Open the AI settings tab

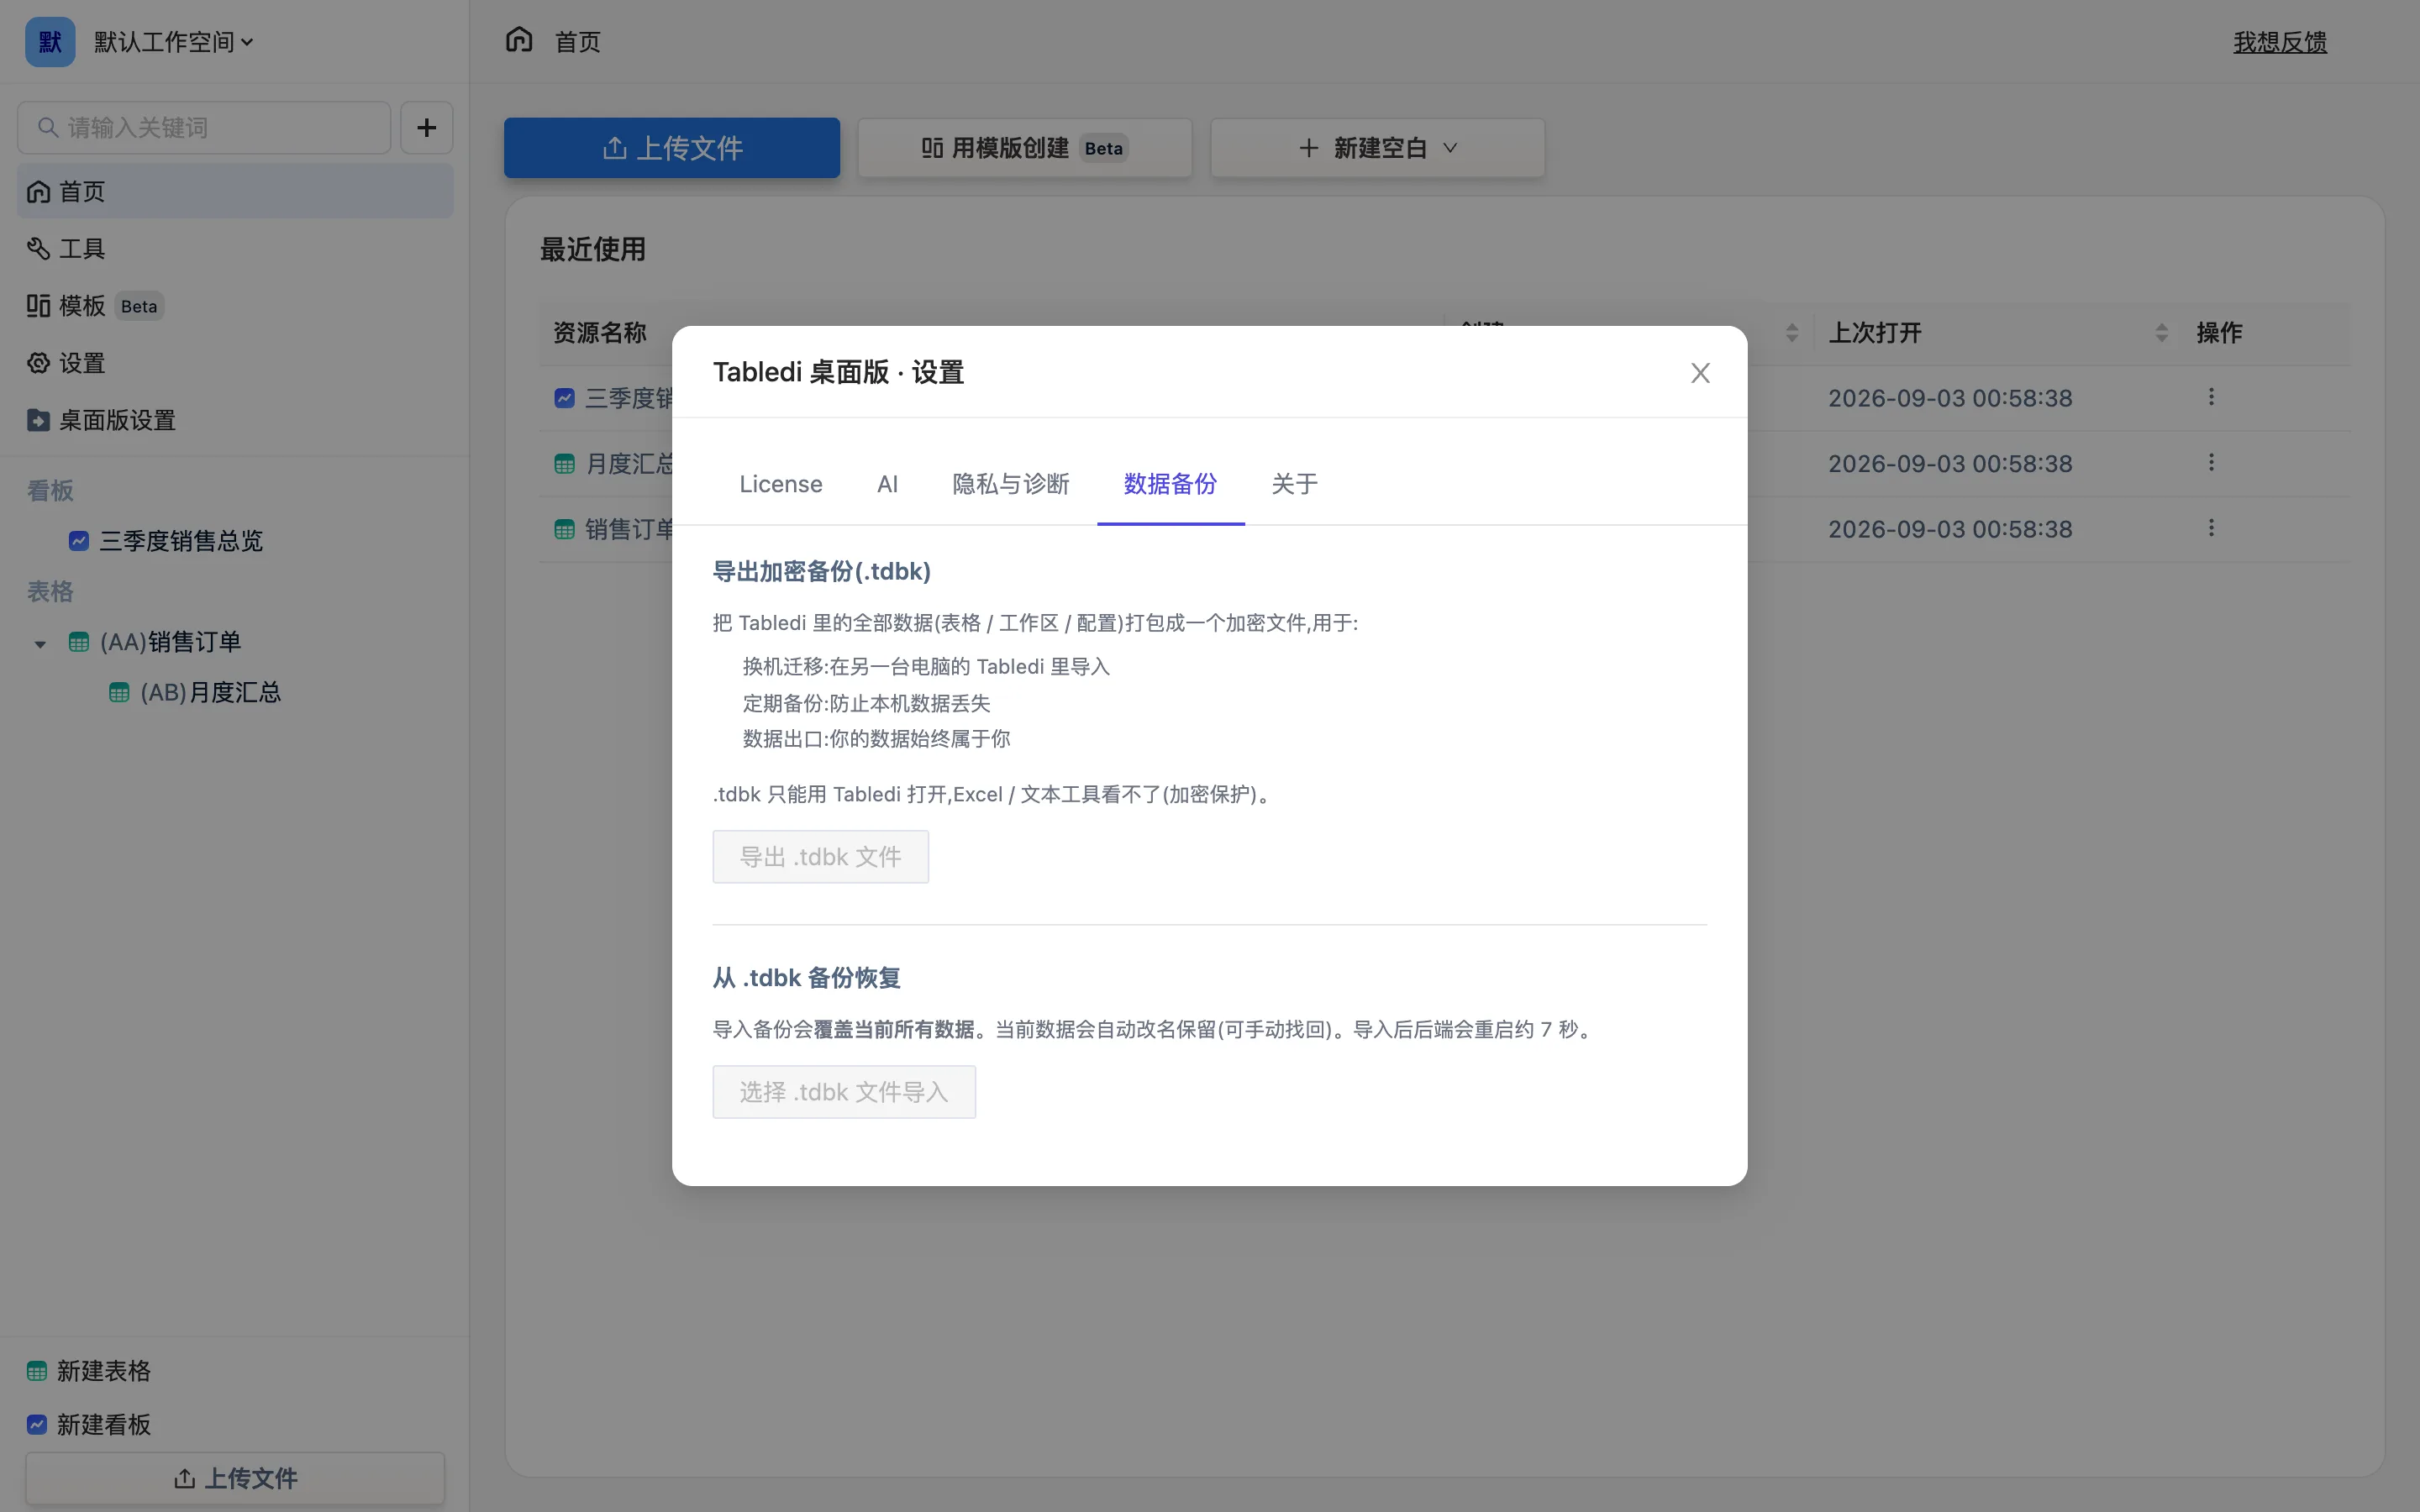(887, 484)
